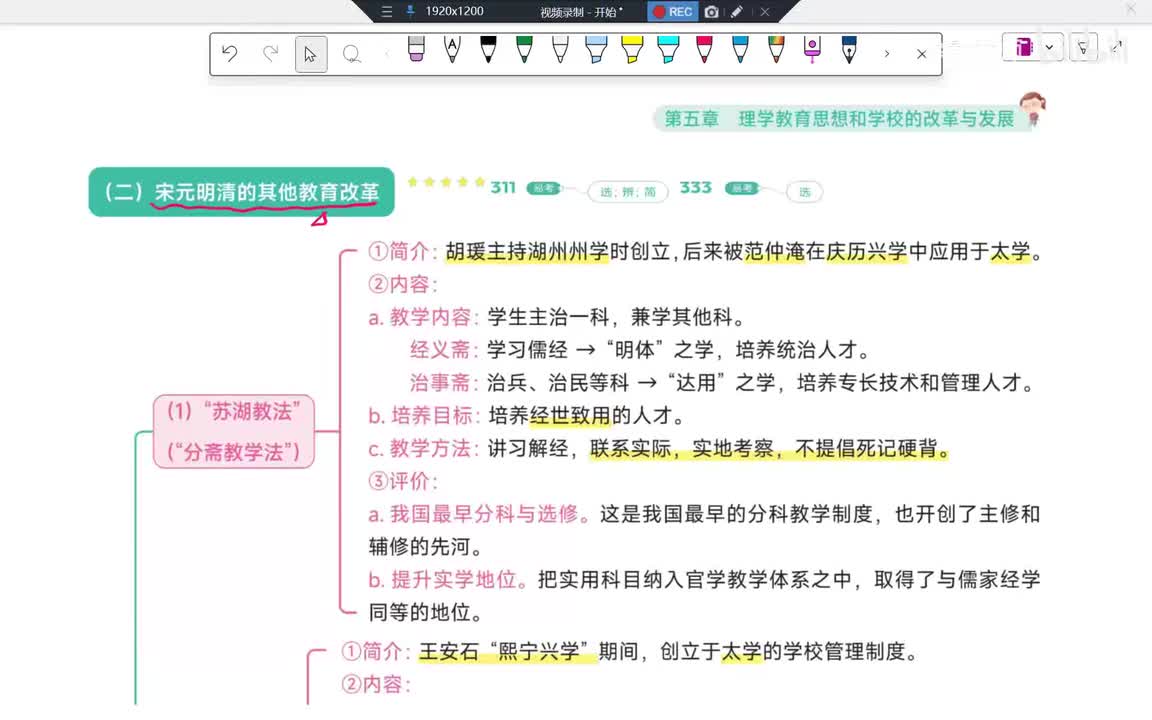Click the ③评价 label

tap(403, 481)
